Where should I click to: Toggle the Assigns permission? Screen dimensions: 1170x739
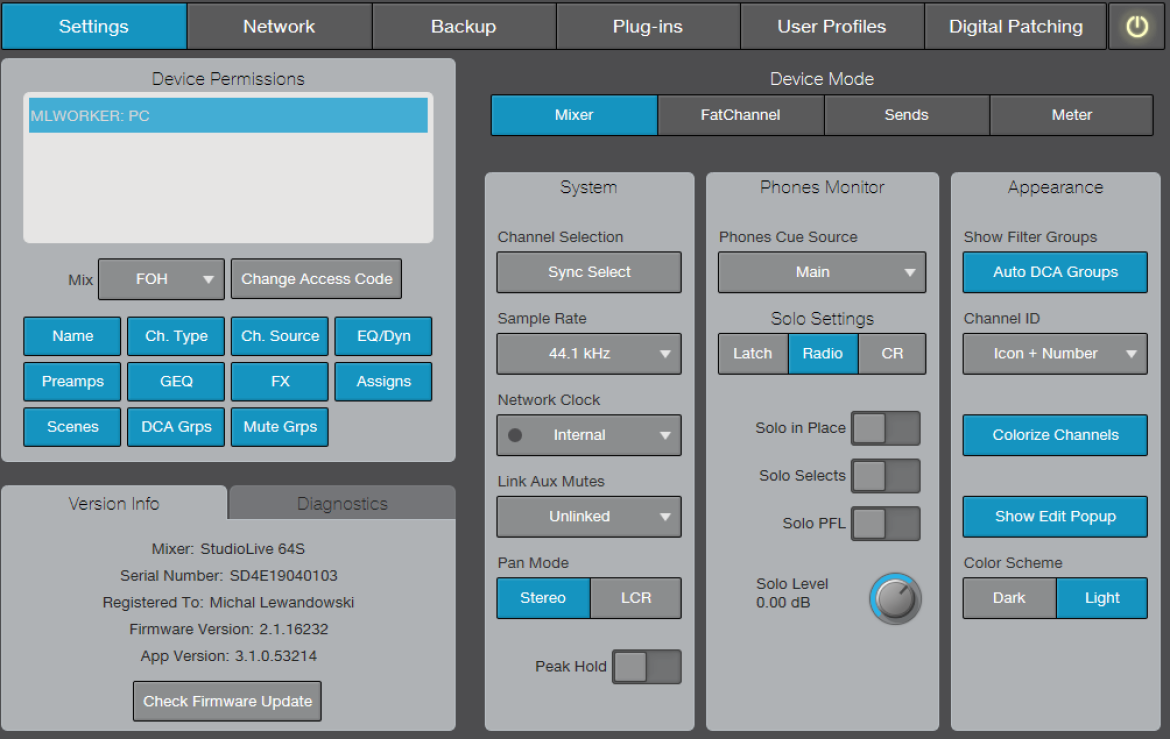click(x=384, y=381)
